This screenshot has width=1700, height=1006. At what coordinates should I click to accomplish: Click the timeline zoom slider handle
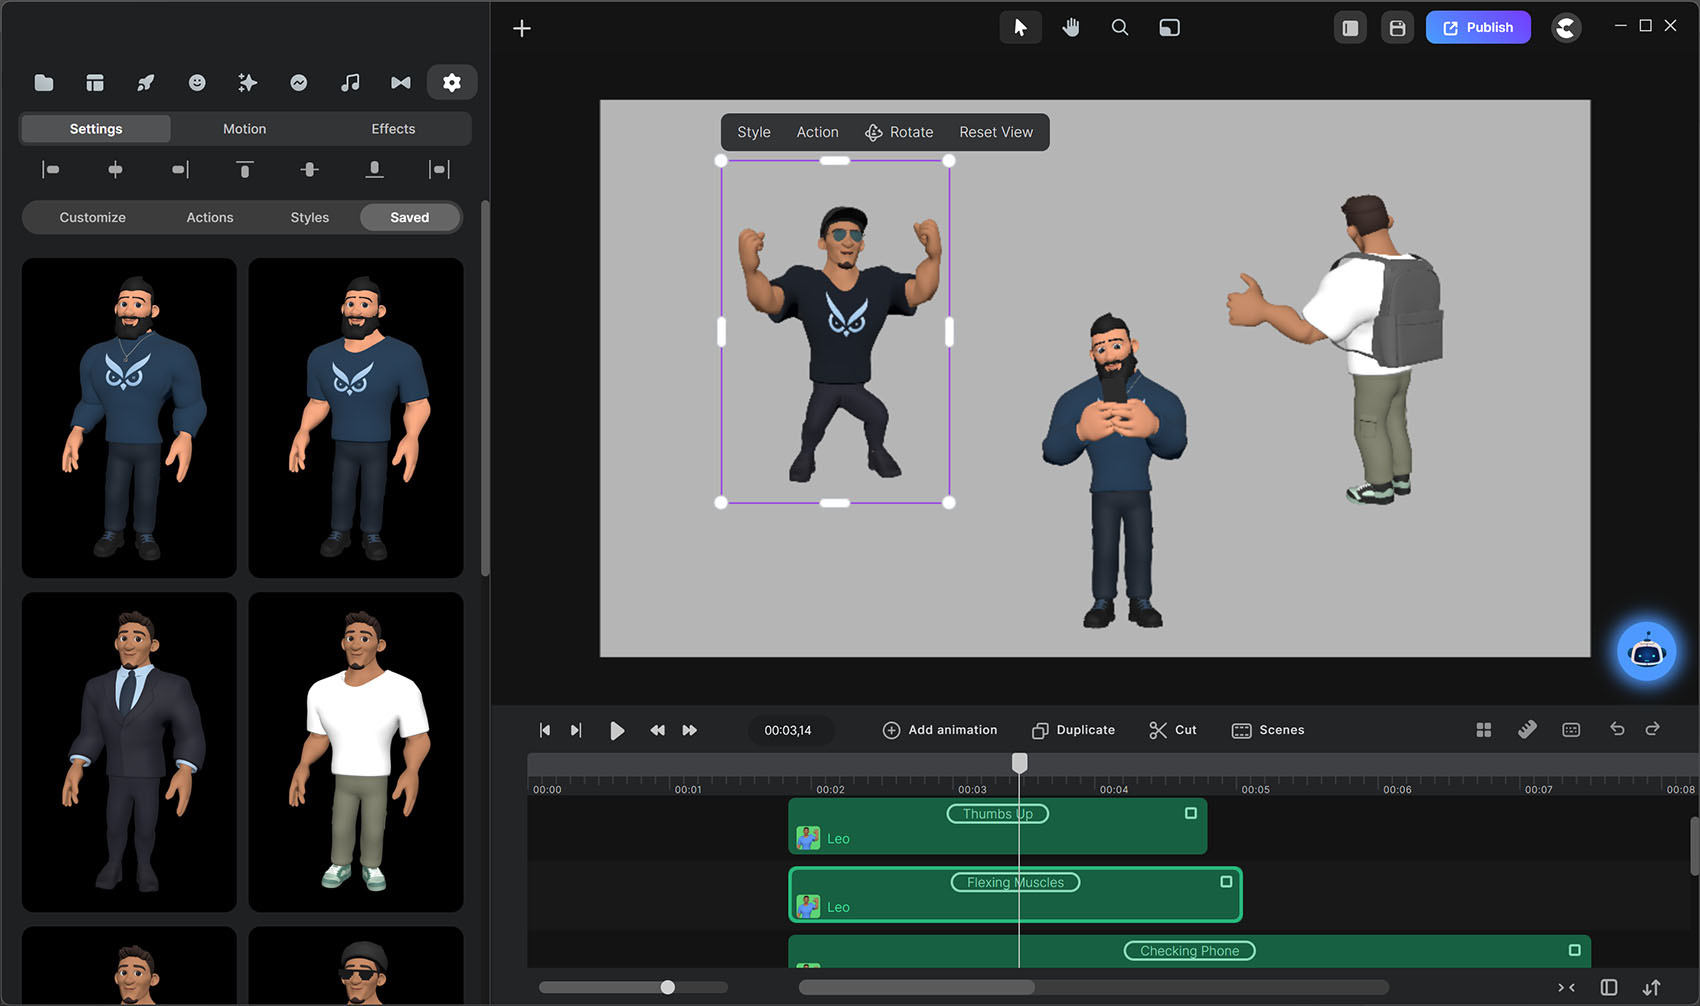click(x=667, y=988)
